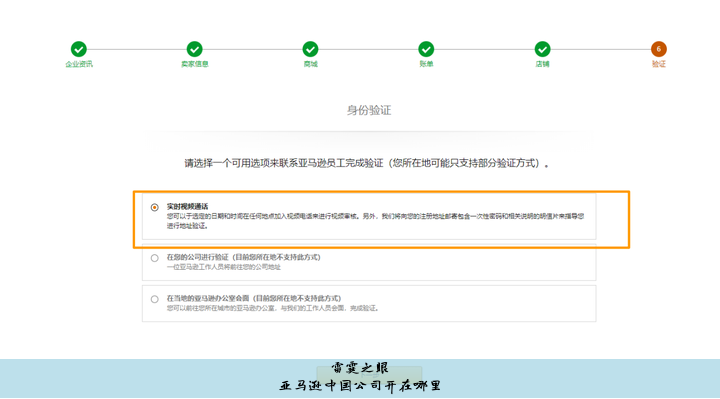Click the 商城 step label
Image resolution: width=720 pixels, height=399 pixels.
tap(310, 64)
